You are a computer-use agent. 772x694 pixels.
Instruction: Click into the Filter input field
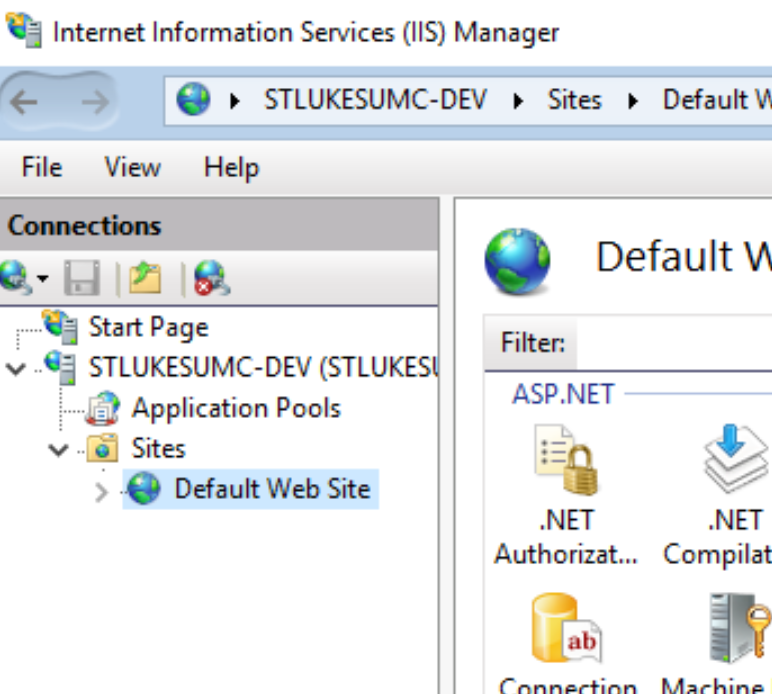pyautogui.click(x=674, y=343)
